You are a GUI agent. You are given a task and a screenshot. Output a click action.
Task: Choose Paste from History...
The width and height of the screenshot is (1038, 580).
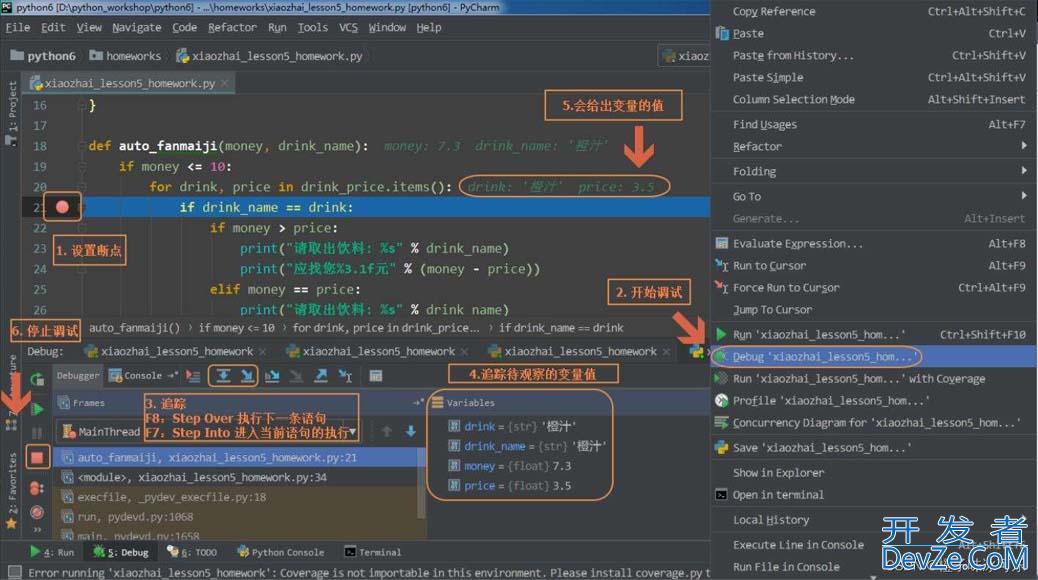click(874, 56)
